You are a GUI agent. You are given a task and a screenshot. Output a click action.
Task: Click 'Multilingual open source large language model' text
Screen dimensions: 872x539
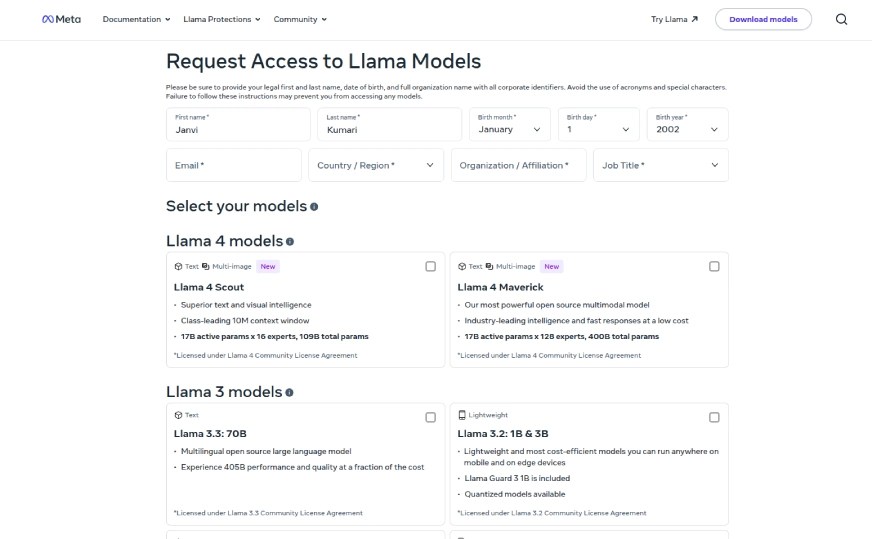pos(266,451)
